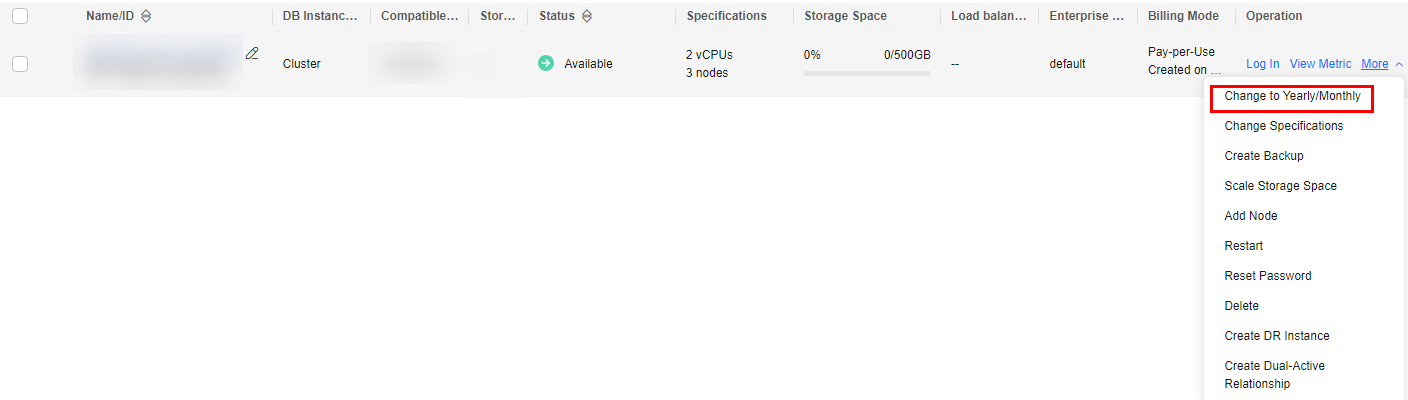Click the storage space usage progress bar
1408x400 pixels.
pyautogui.click(x=867, y=73)
